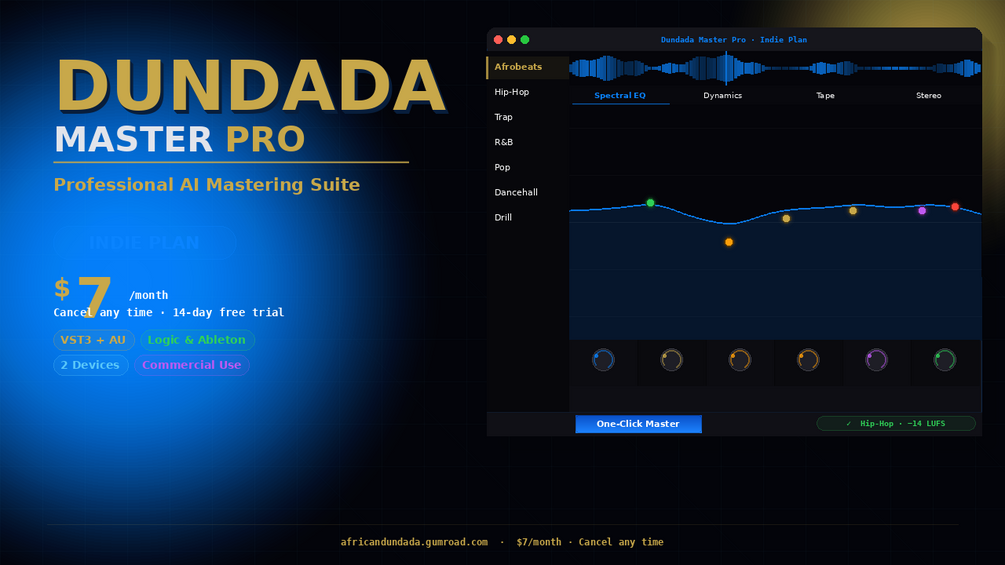
Task: Click the 'Cancel any time · 14-day free trial' text
Action: pyautogui.click(x=169, y=313)
